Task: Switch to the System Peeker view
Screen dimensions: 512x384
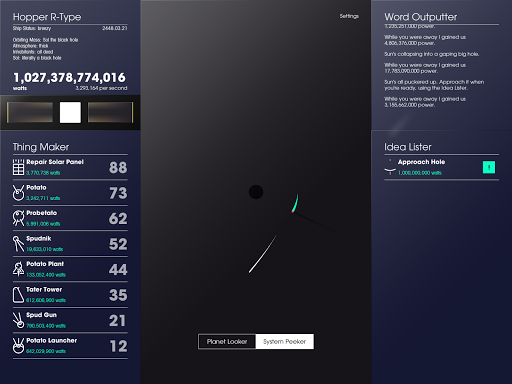Action: (x=284, y=342)
